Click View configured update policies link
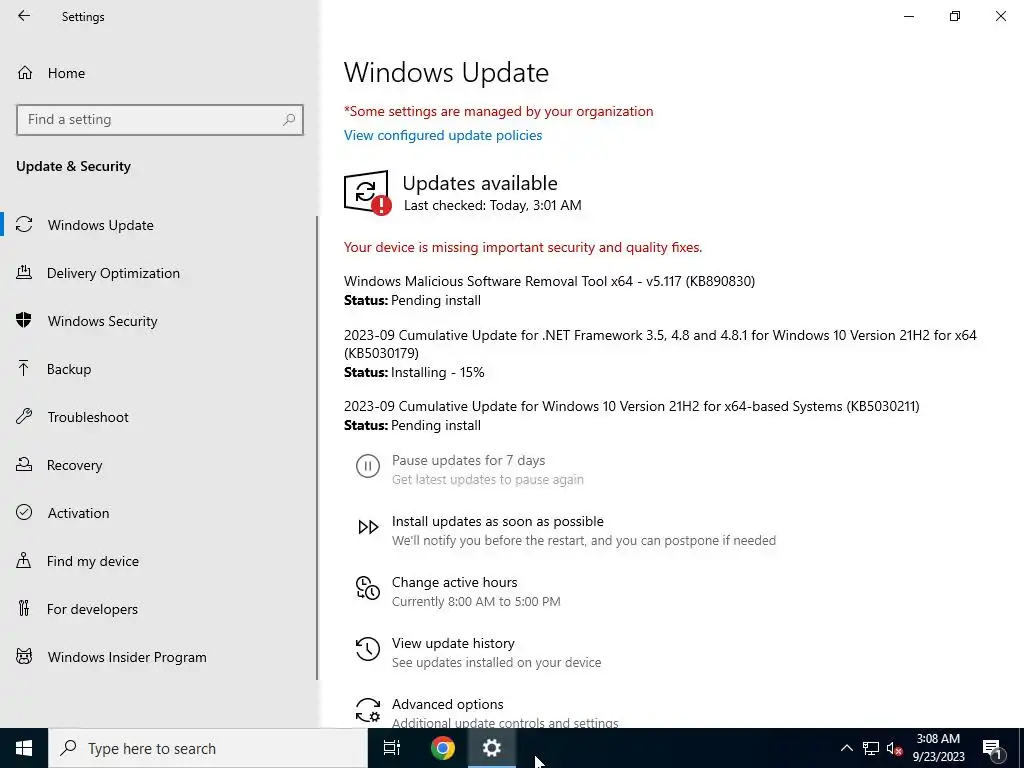The height and width of the screenshot is (768, 1024). click(x=443, y=135)
